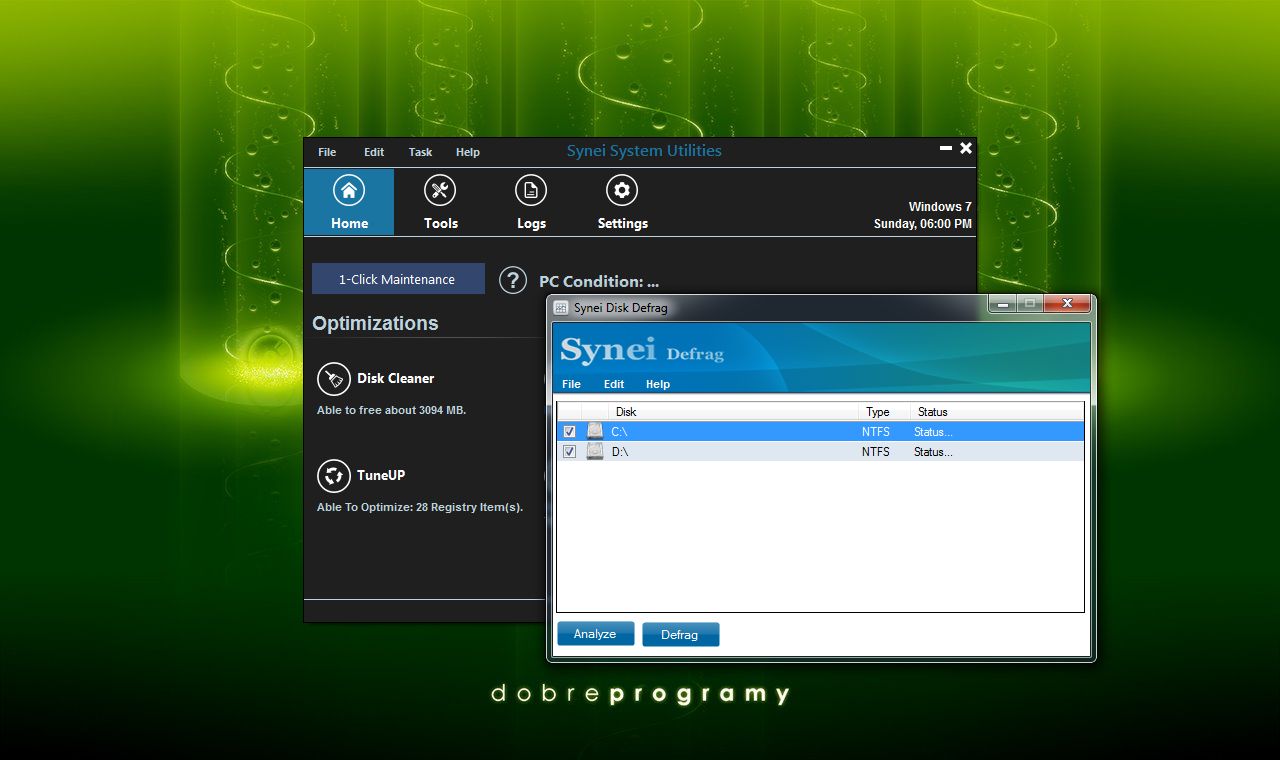Open Edit menu in Synei System Utilities
The width and height of the screenshot is (1280, 760).
click(x=374, y=152)
